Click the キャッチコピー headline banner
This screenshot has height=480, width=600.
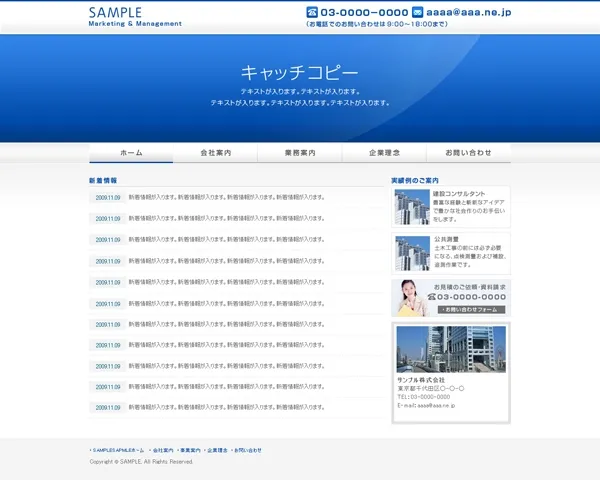(299, 73)
